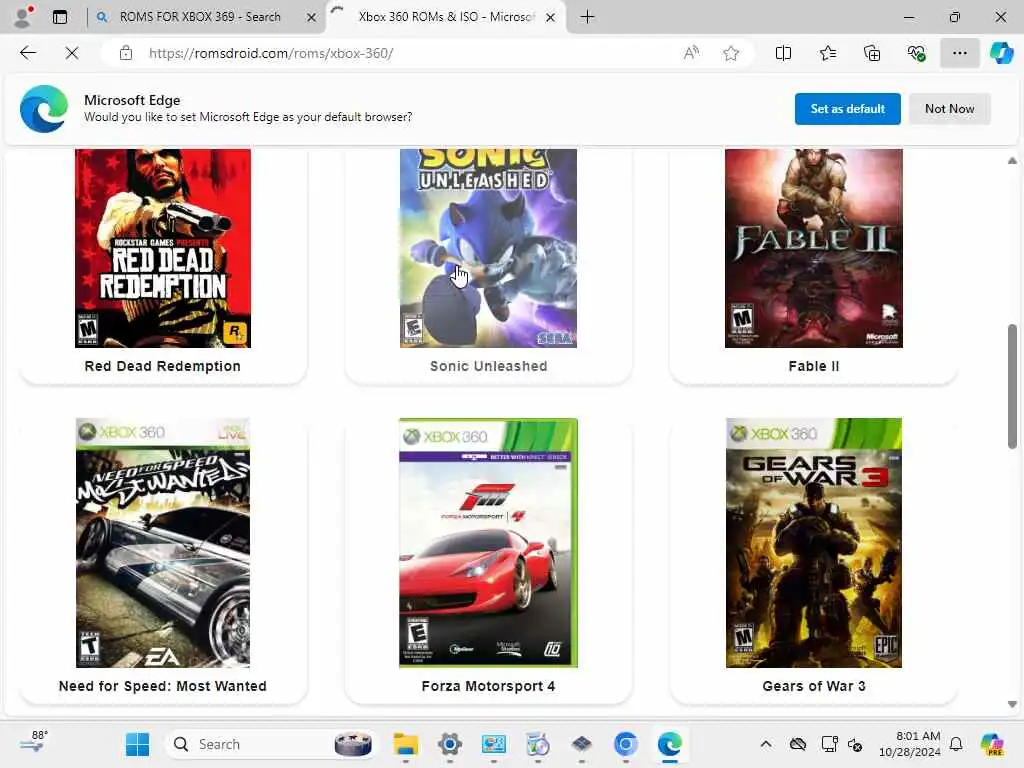Open File Explorer from the taskbar
This screenshot has width=1024, height=768.
(406, 744)
